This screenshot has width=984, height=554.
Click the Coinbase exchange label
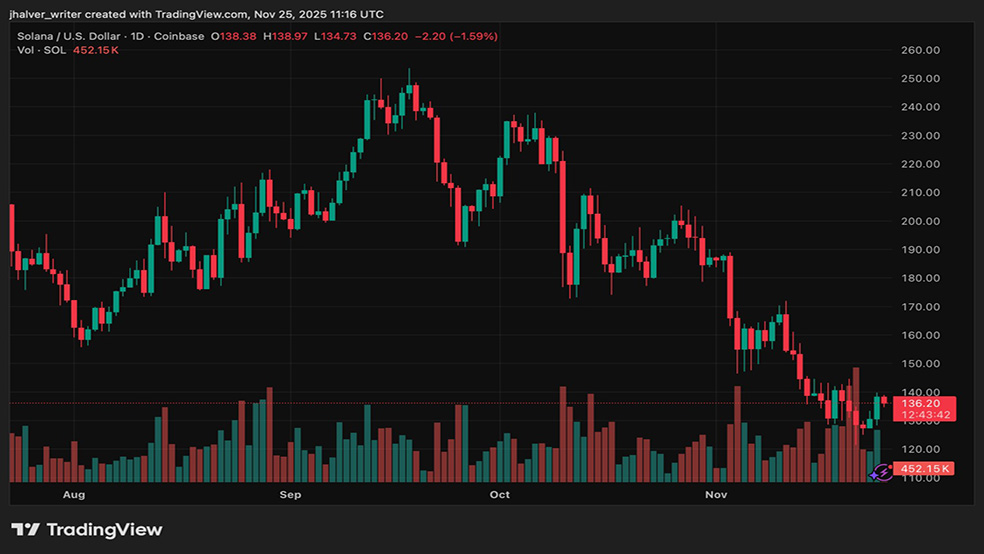click(x=181, y=36)
